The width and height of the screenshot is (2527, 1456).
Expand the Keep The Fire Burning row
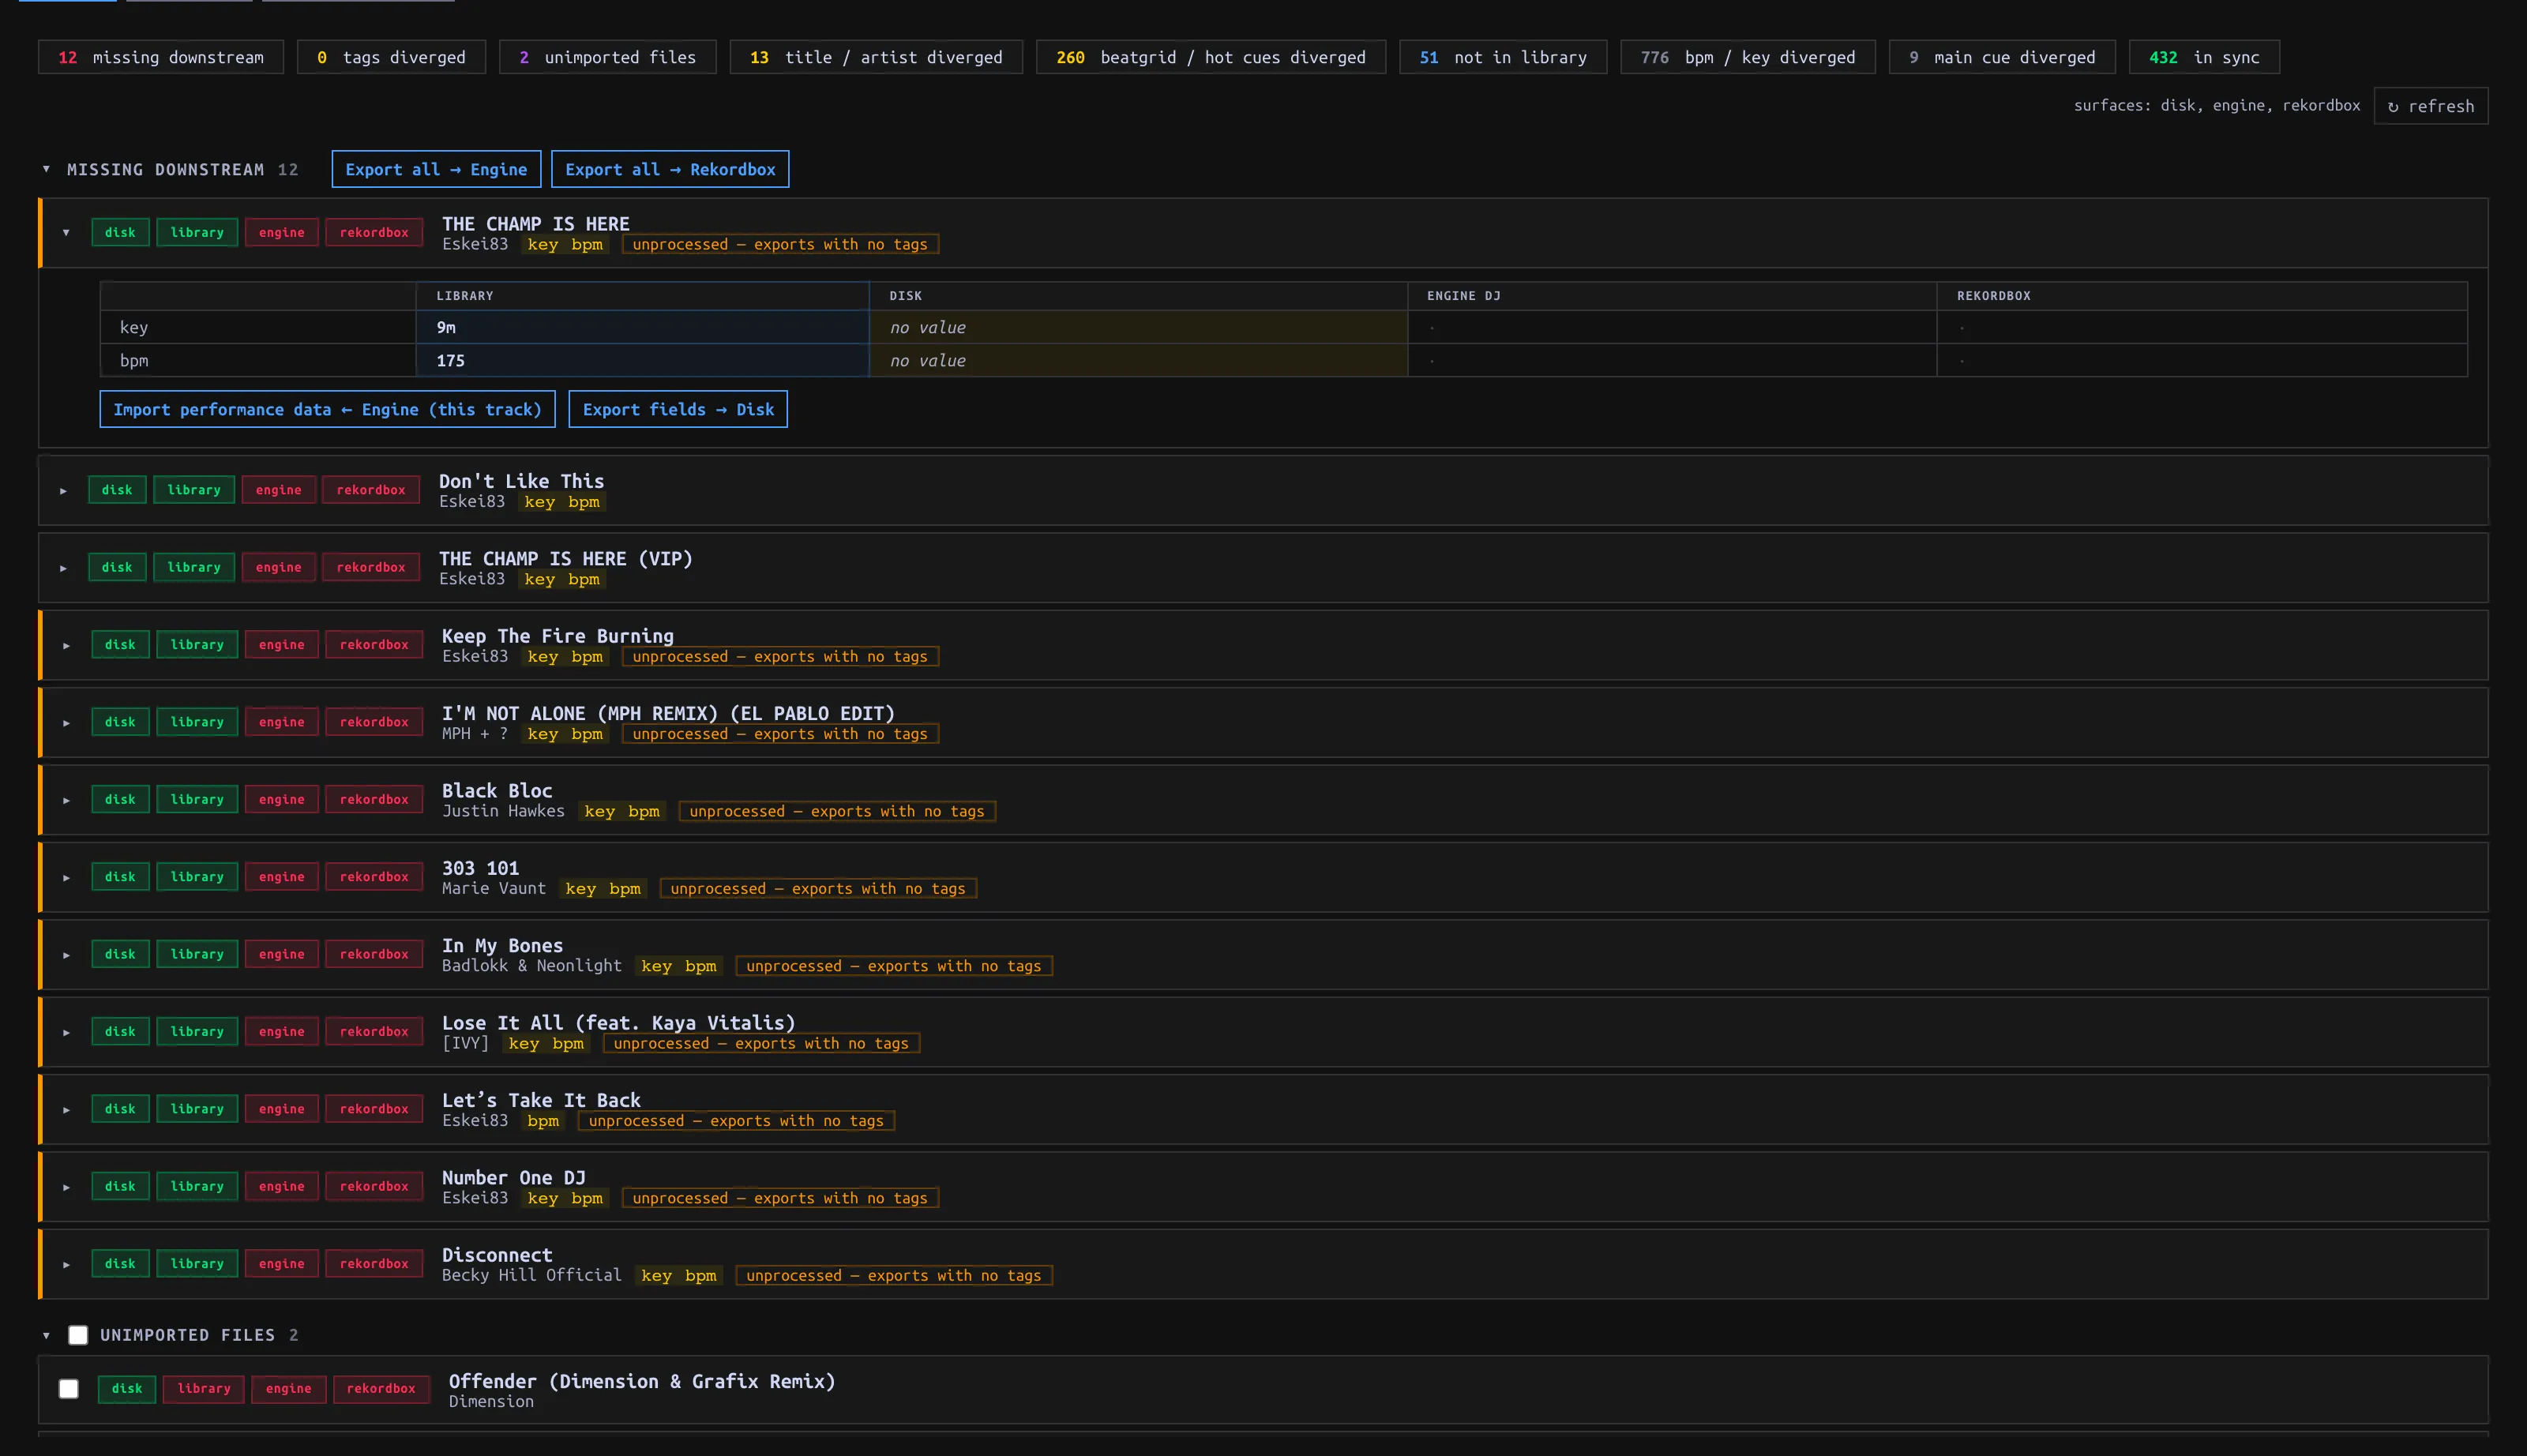pyautogui.click(x=66, y=646)
